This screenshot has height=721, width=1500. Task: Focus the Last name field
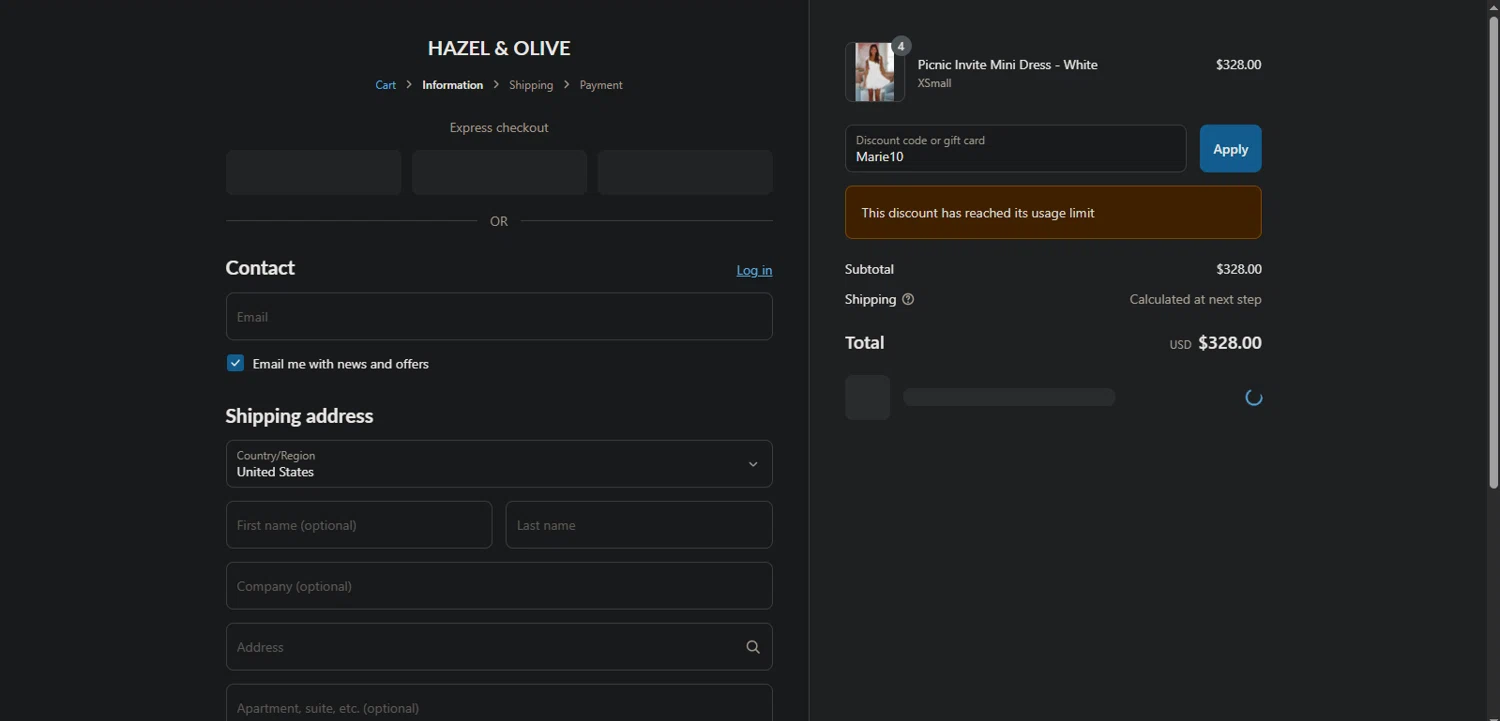pos(639,525)
